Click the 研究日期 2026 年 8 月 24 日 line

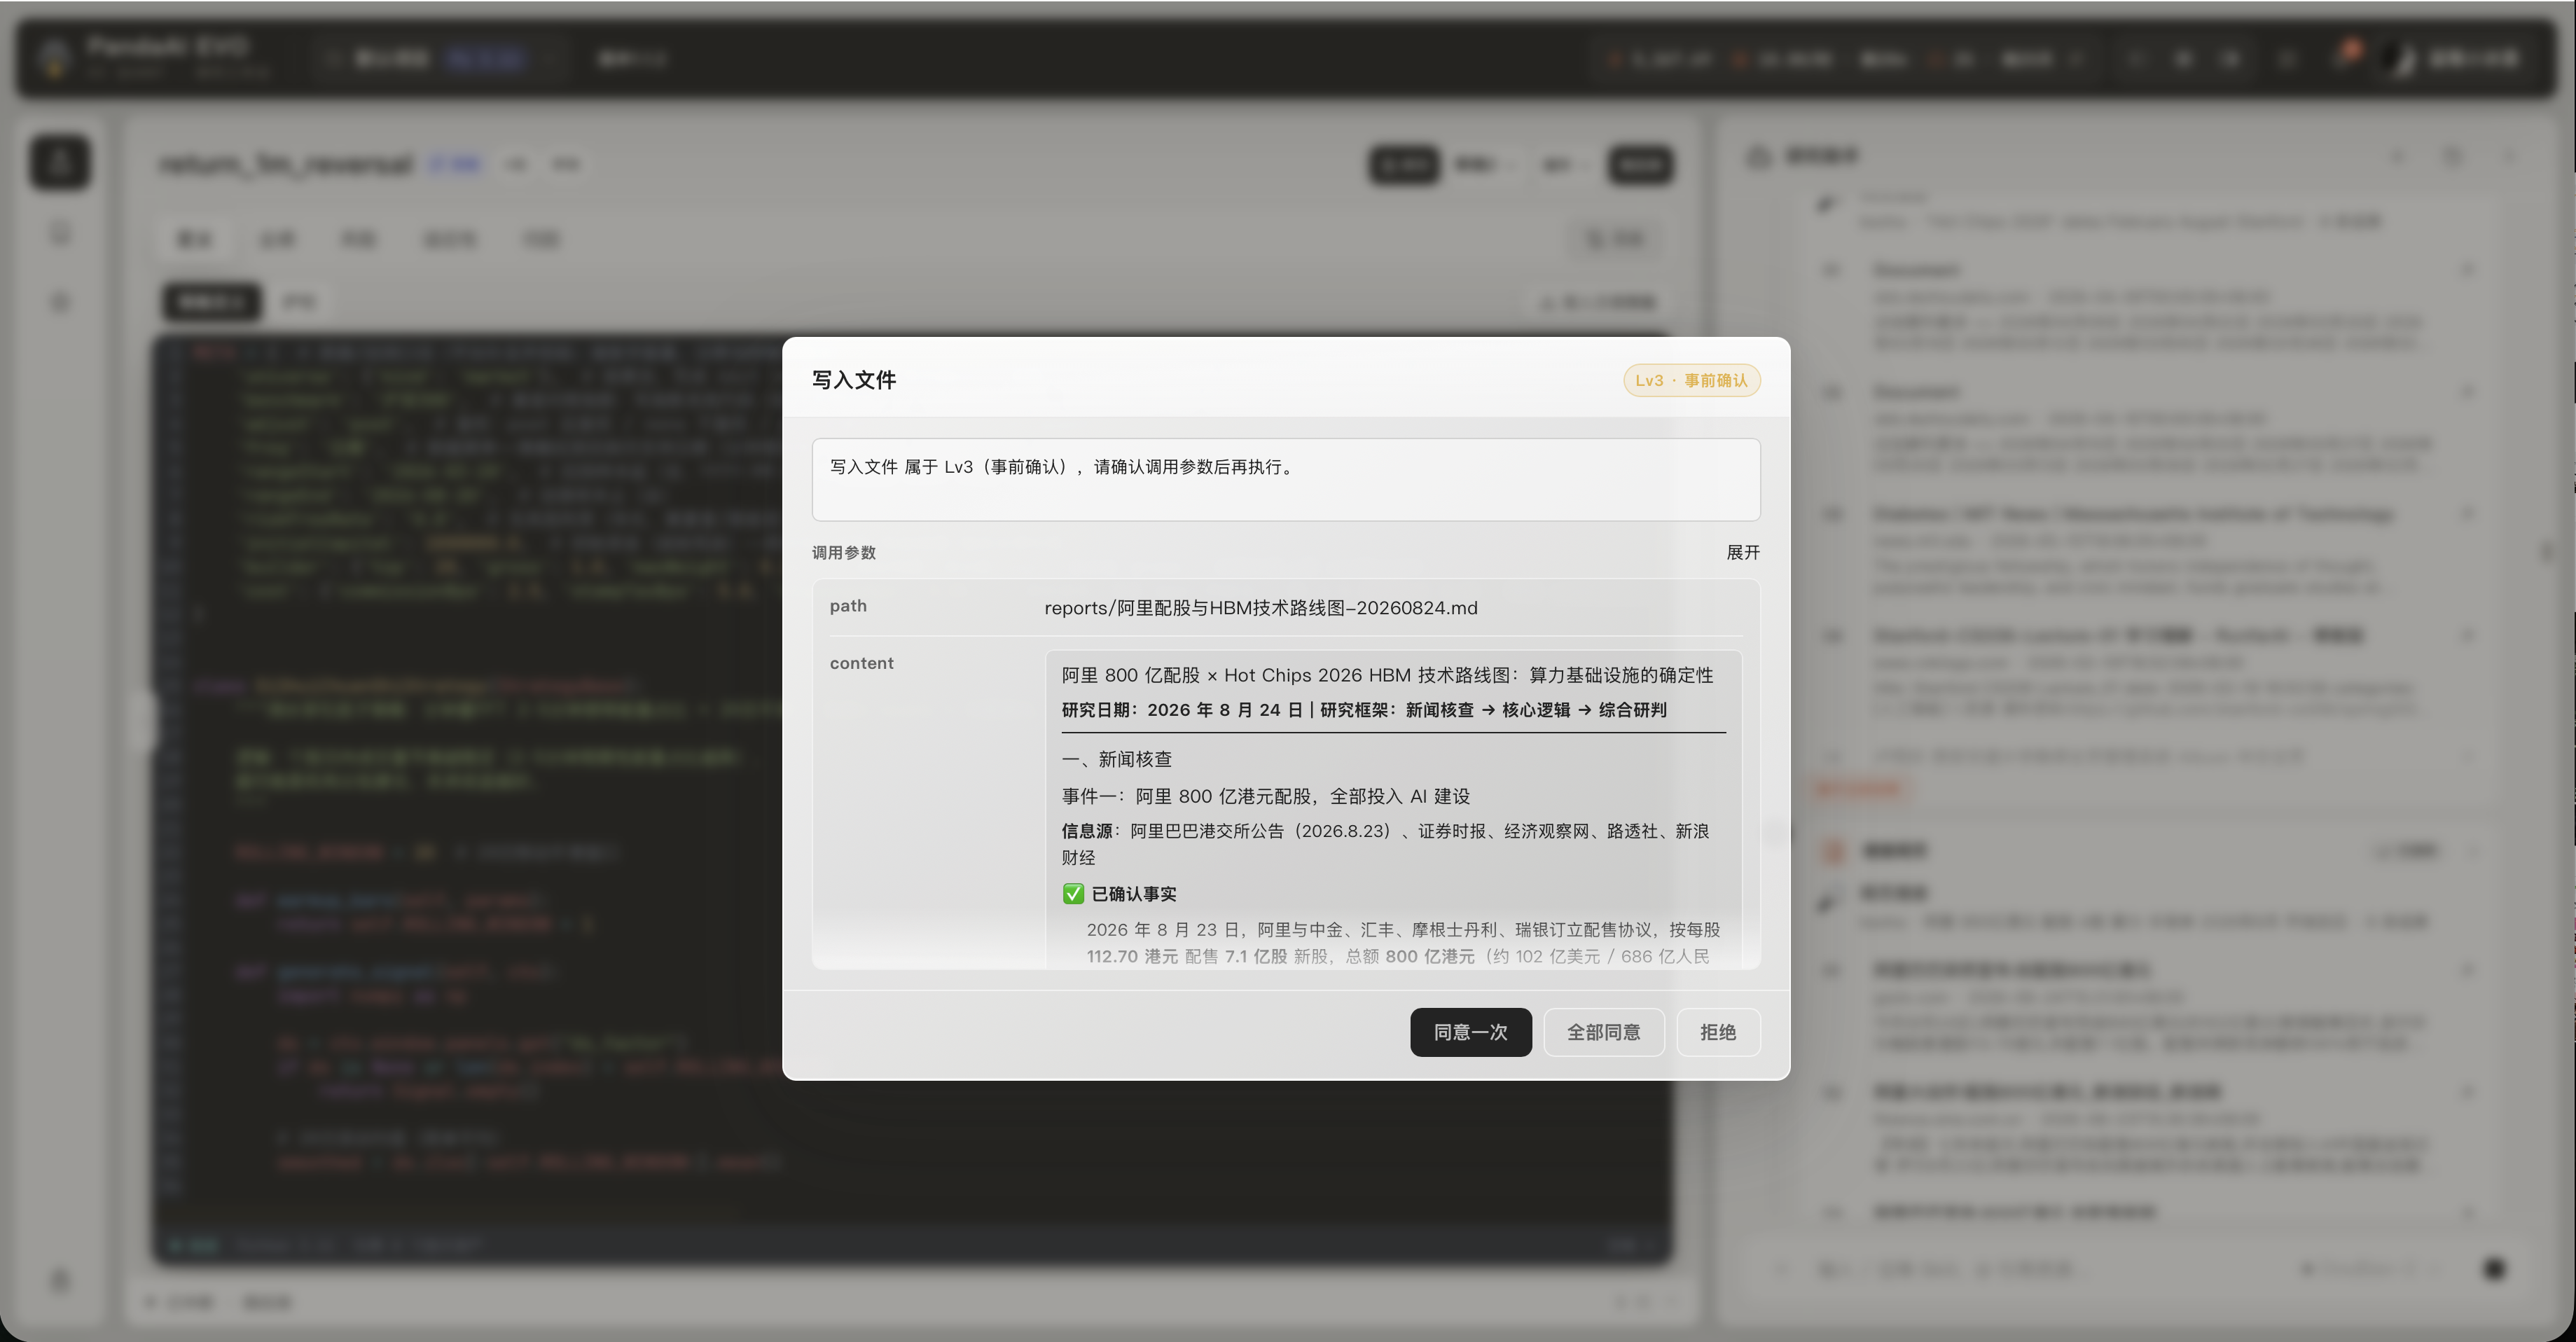[x=1364, y=710]
